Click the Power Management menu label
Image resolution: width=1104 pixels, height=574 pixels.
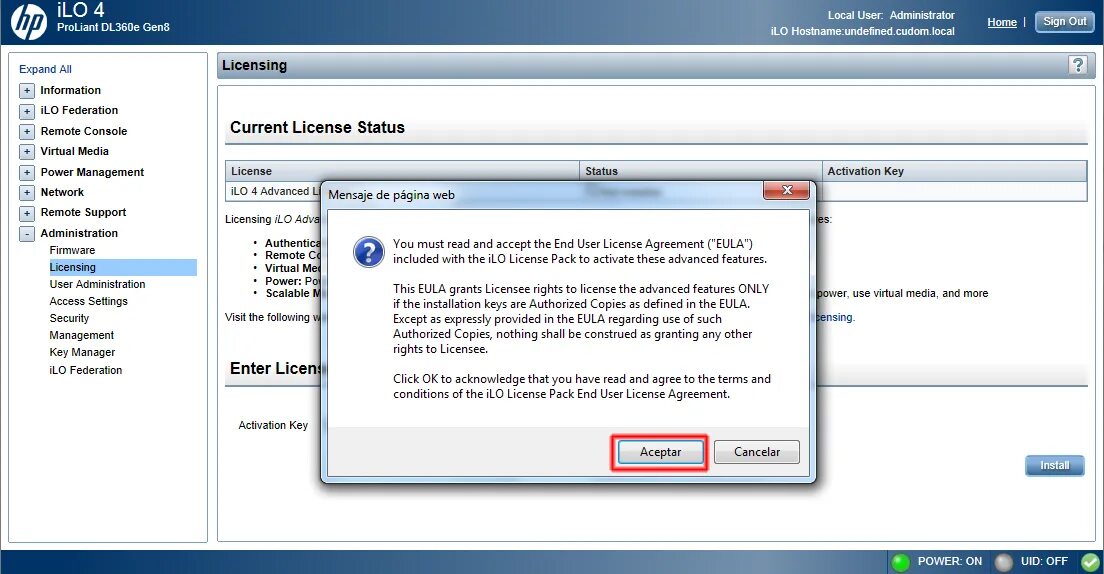(x=92, y=172)
